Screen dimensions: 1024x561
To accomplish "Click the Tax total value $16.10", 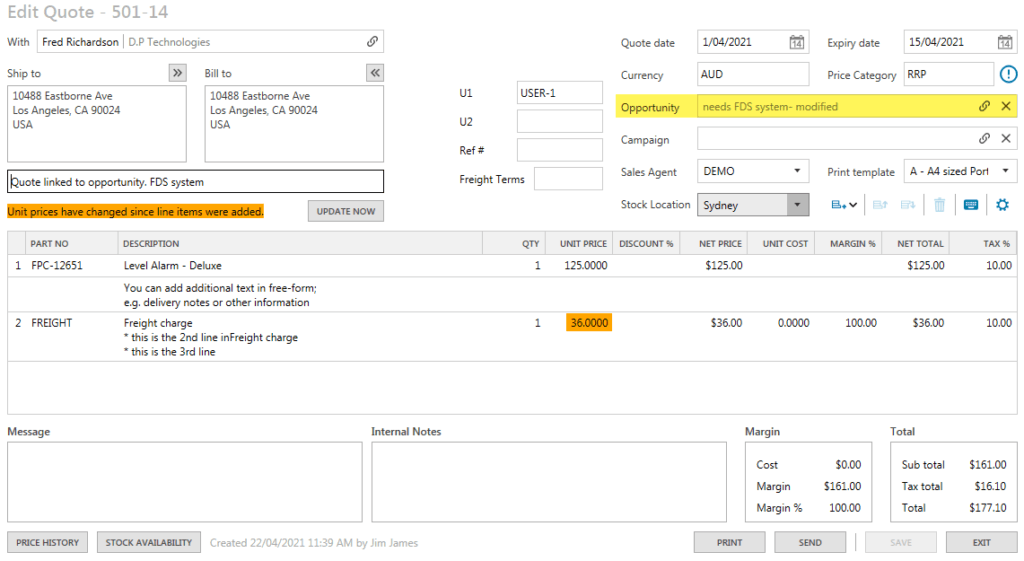I will click(x=990, y=486).
